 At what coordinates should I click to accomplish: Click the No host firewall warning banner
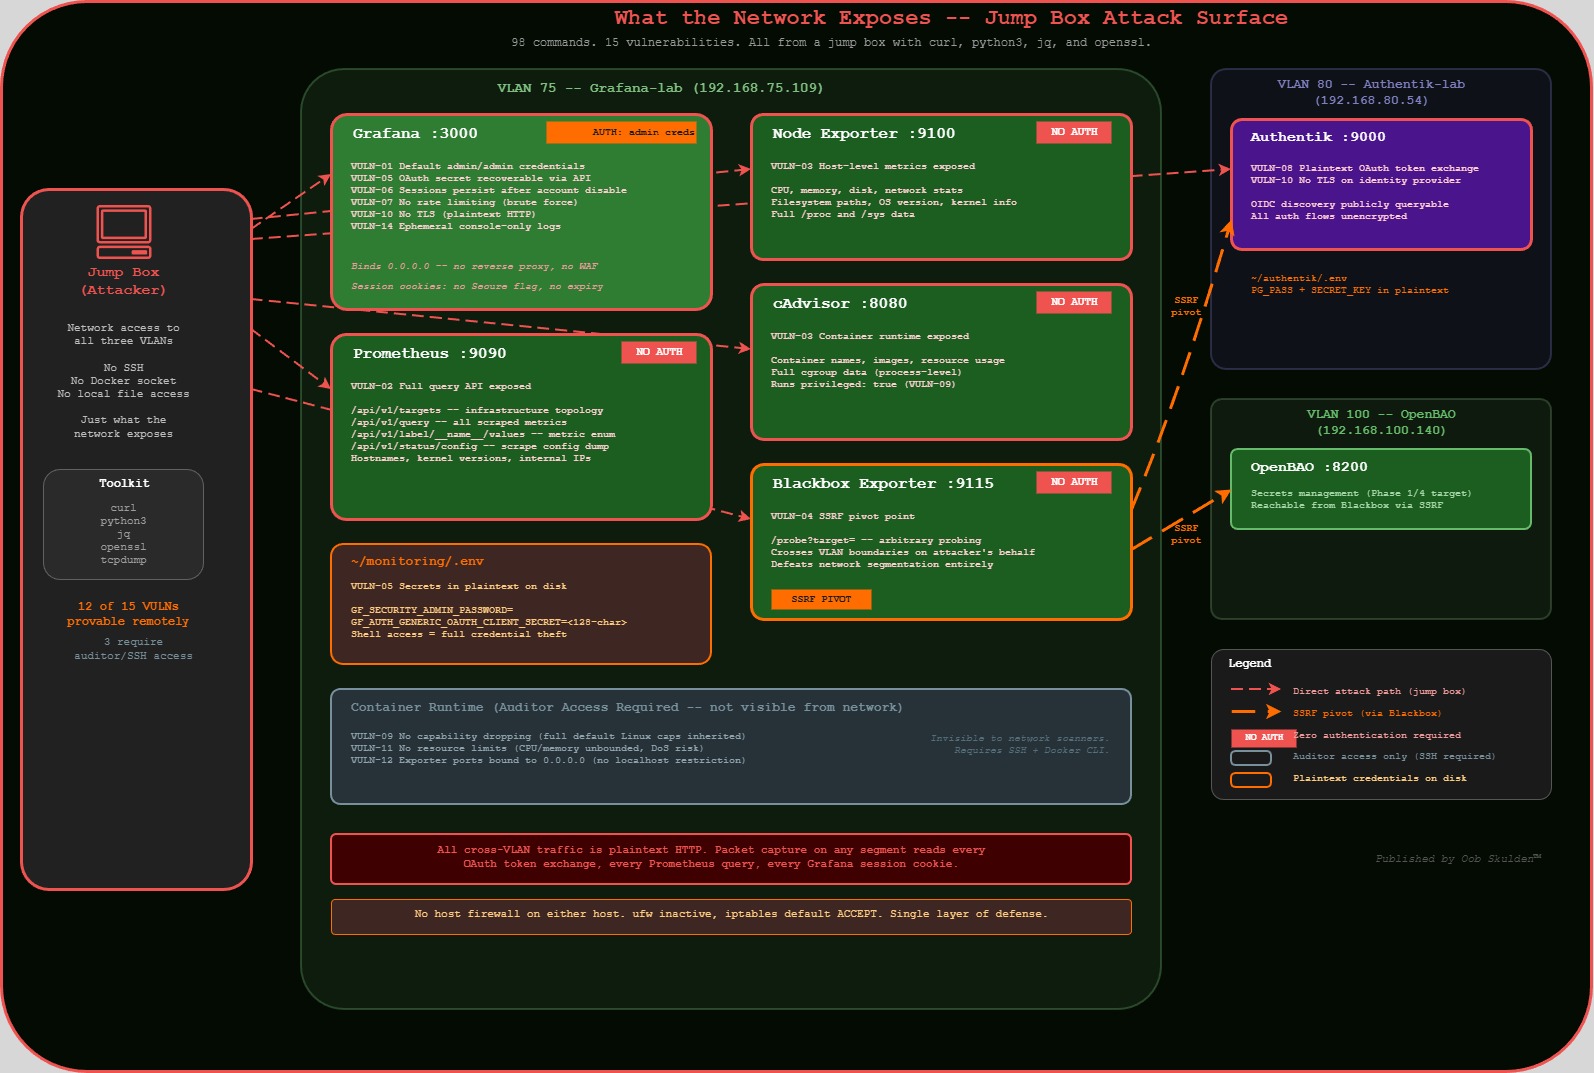pos(730,914)
